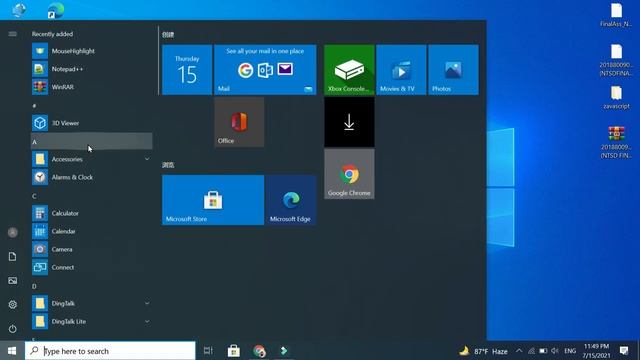Open the Camera app

click(92, 249)
